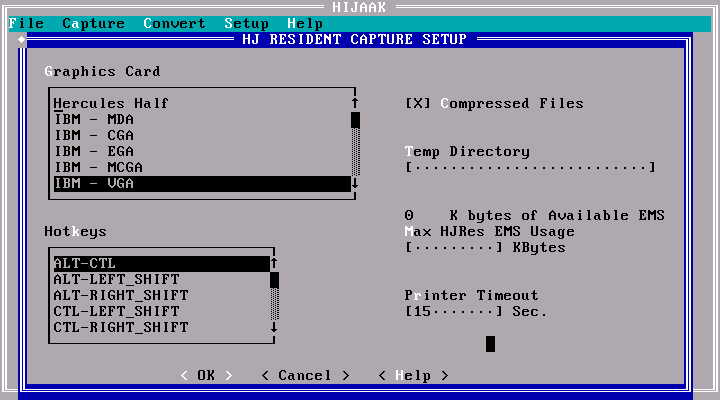Choose ALT-CTL hotkey
The image size is (720, 400).
click(162, 264)
